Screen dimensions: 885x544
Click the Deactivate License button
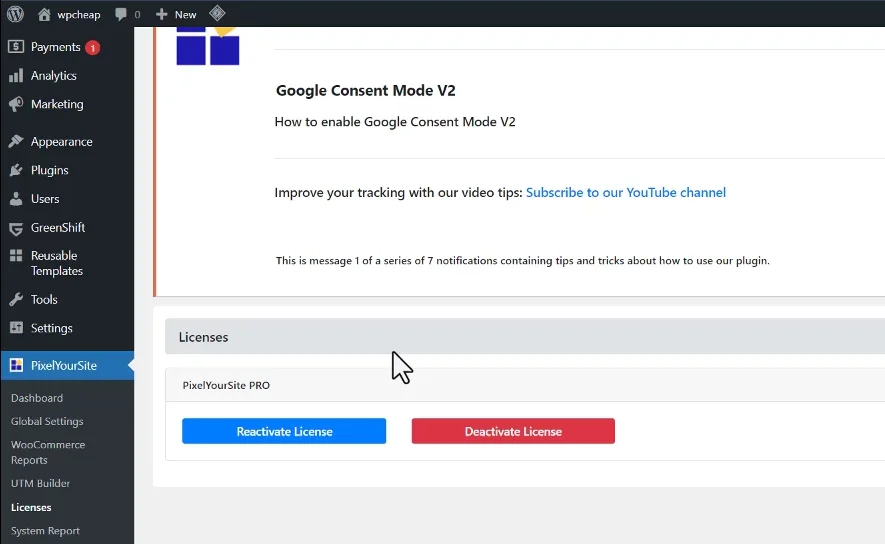(513, 431)
